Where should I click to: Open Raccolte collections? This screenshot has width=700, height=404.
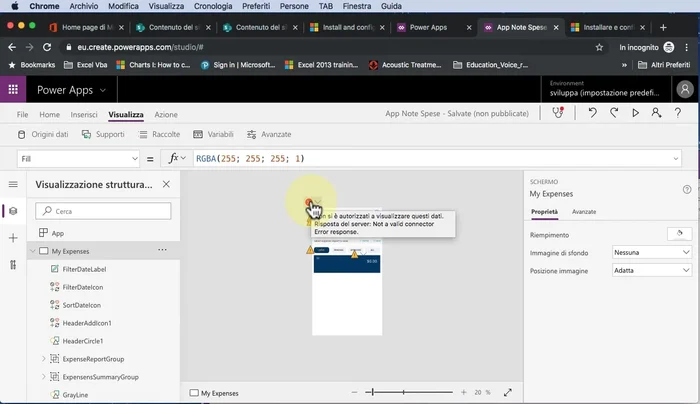click(x=159, y=134)
